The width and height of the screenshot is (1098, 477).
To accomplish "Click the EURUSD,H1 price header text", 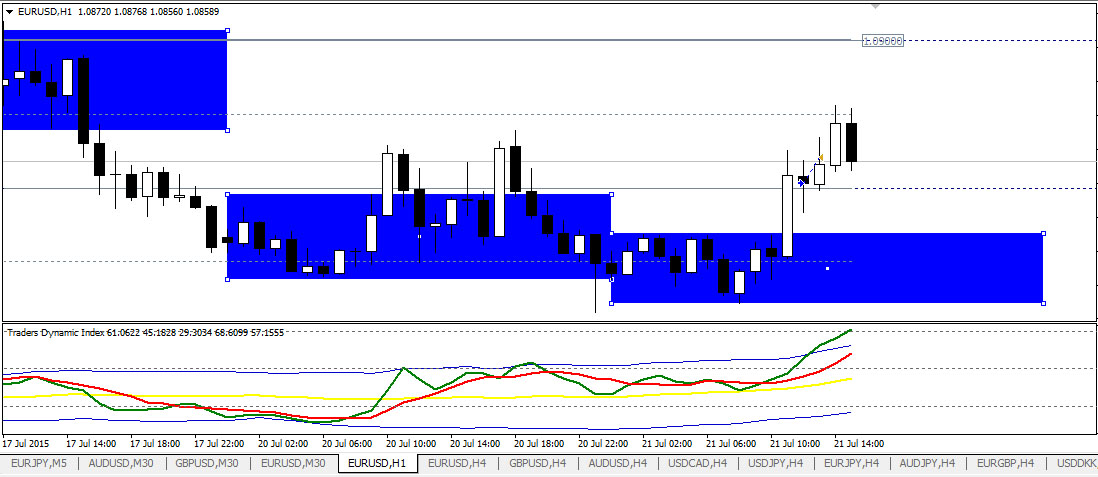I will (x=118, y=12).
